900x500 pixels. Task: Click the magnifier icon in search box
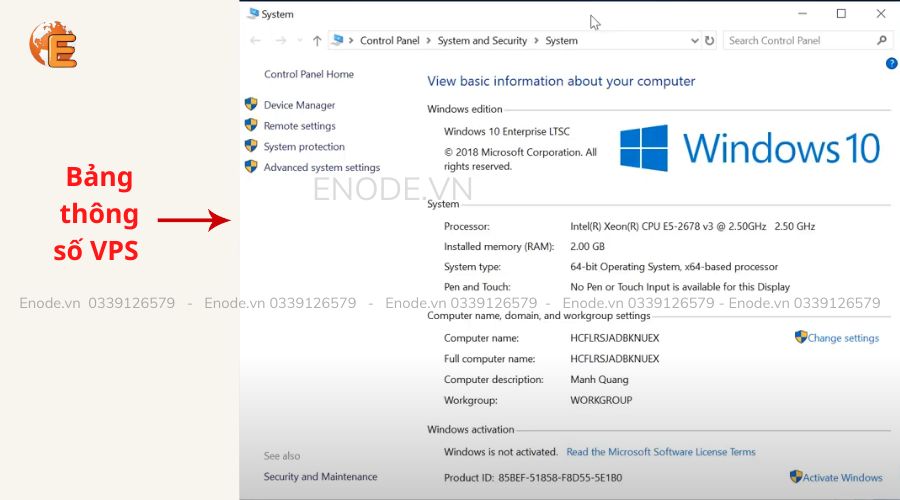881,41
